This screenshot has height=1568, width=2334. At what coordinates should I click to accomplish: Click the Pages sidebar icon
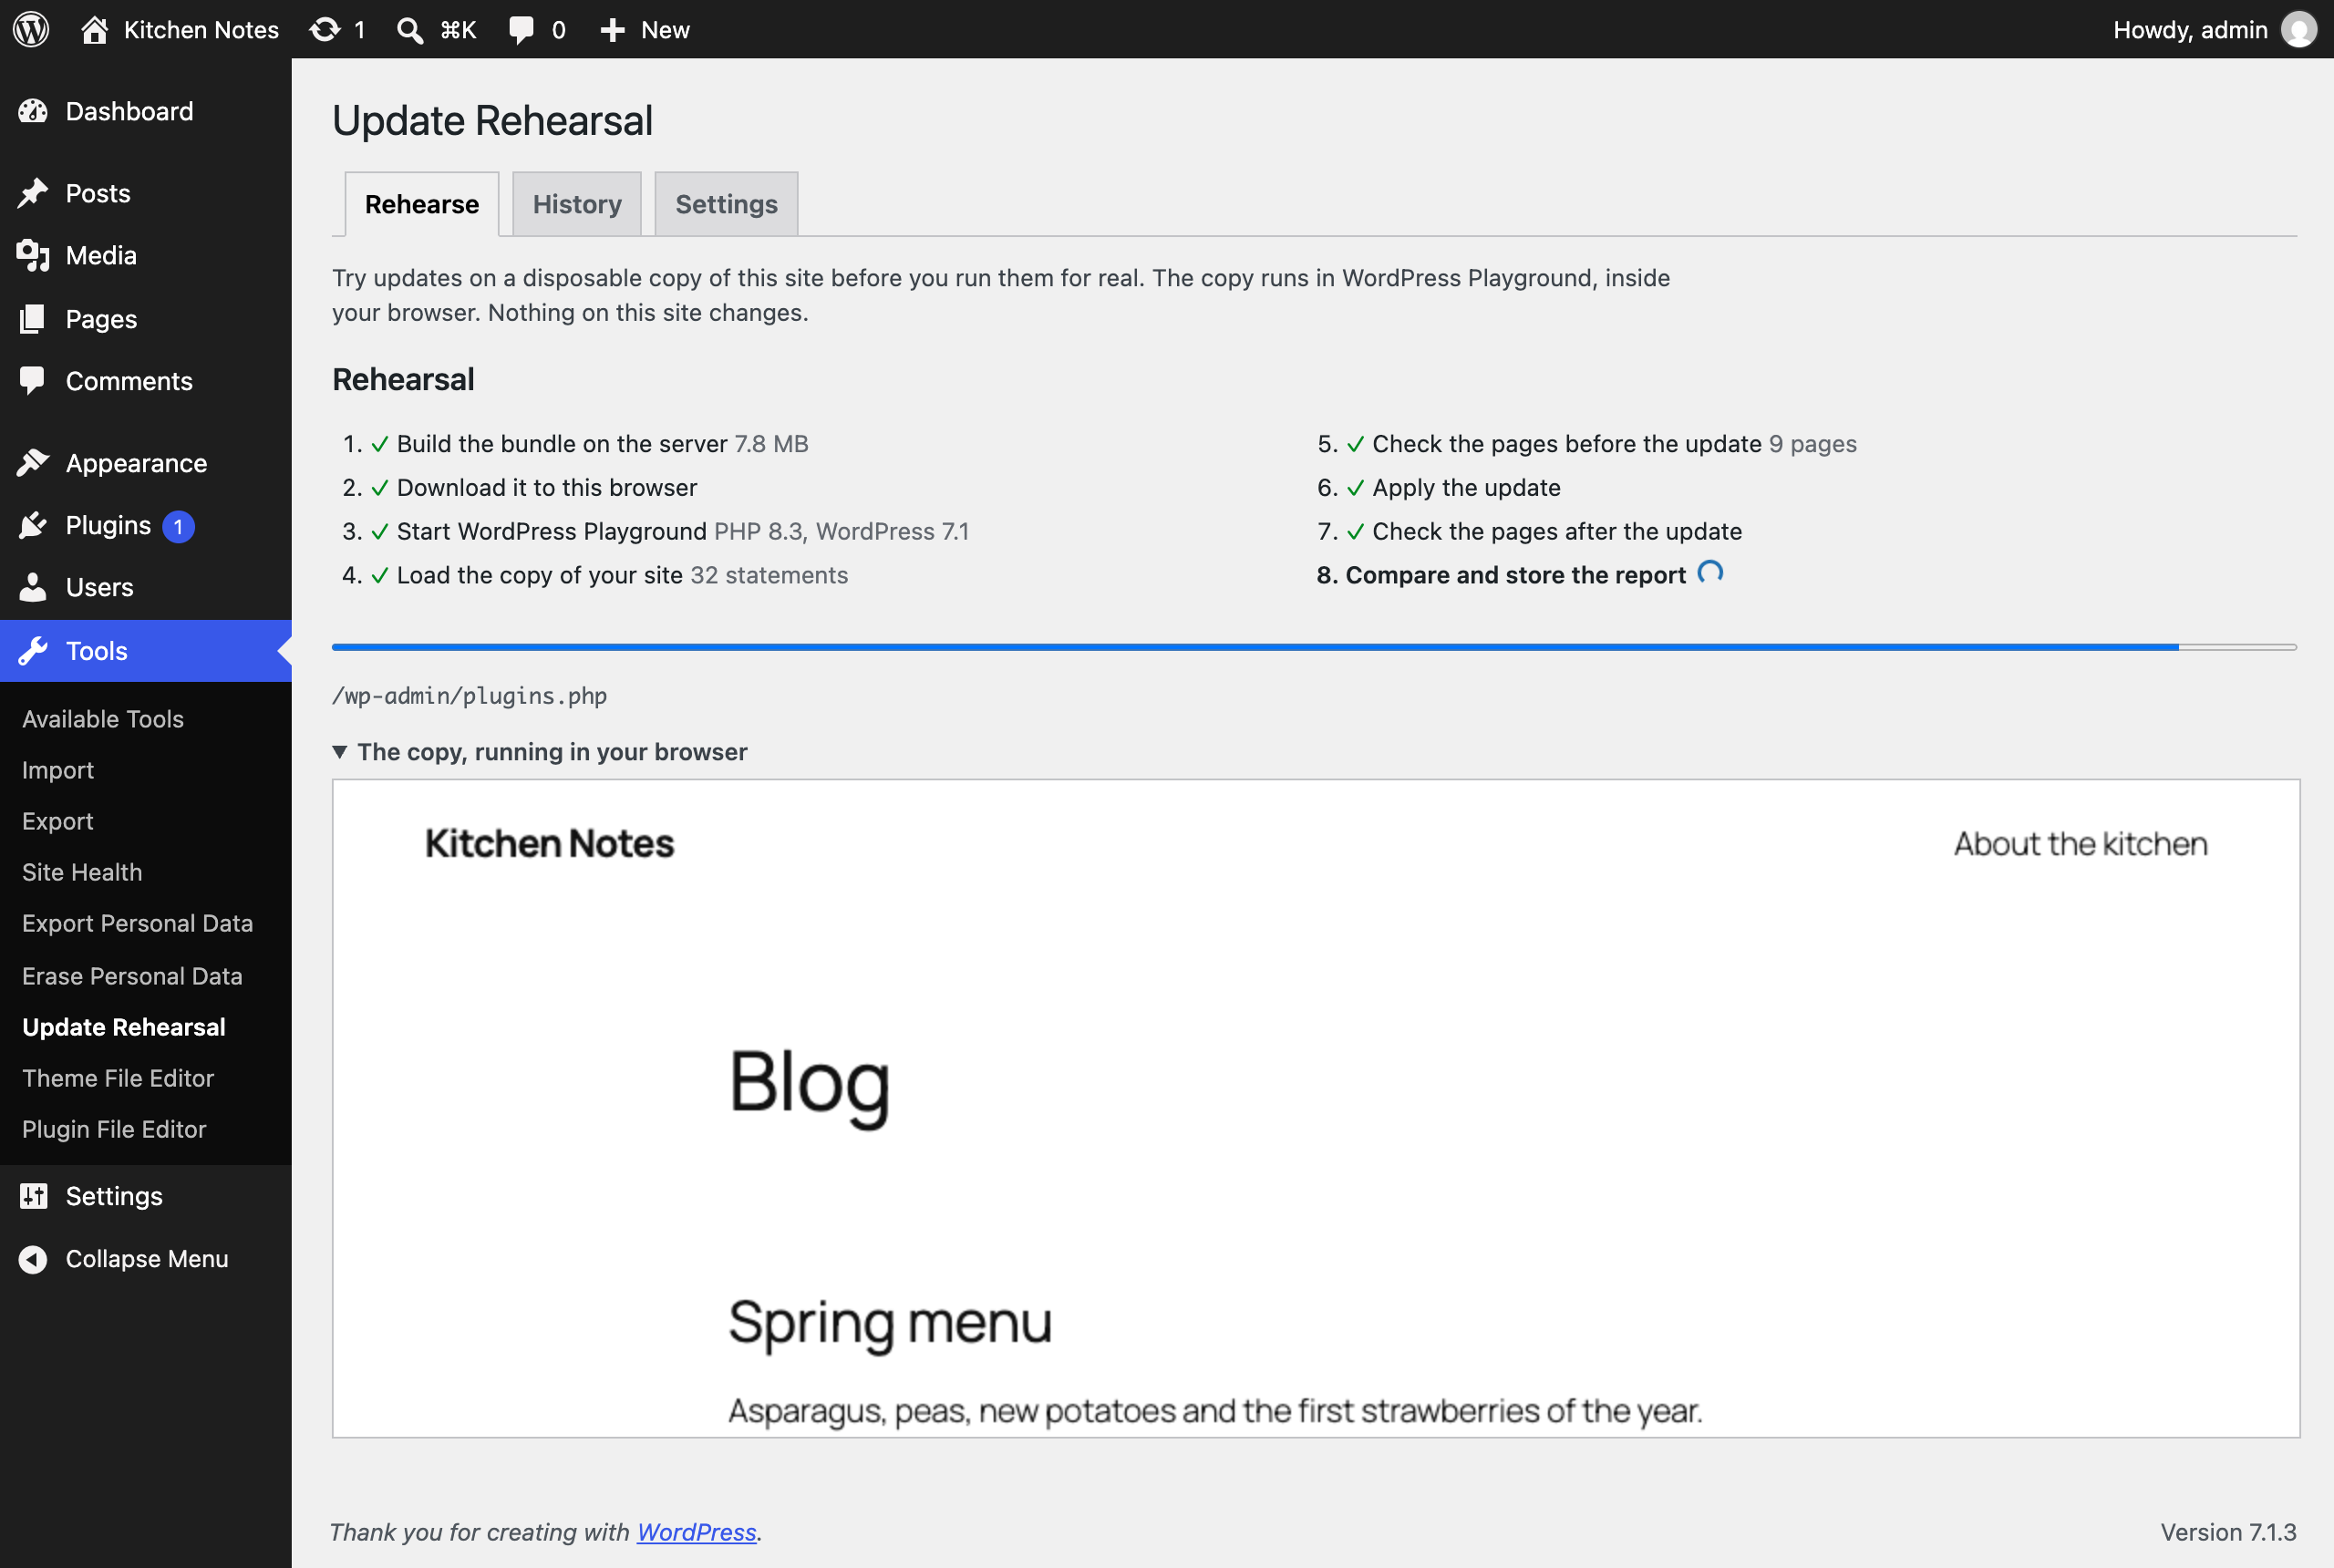[33, 319]
